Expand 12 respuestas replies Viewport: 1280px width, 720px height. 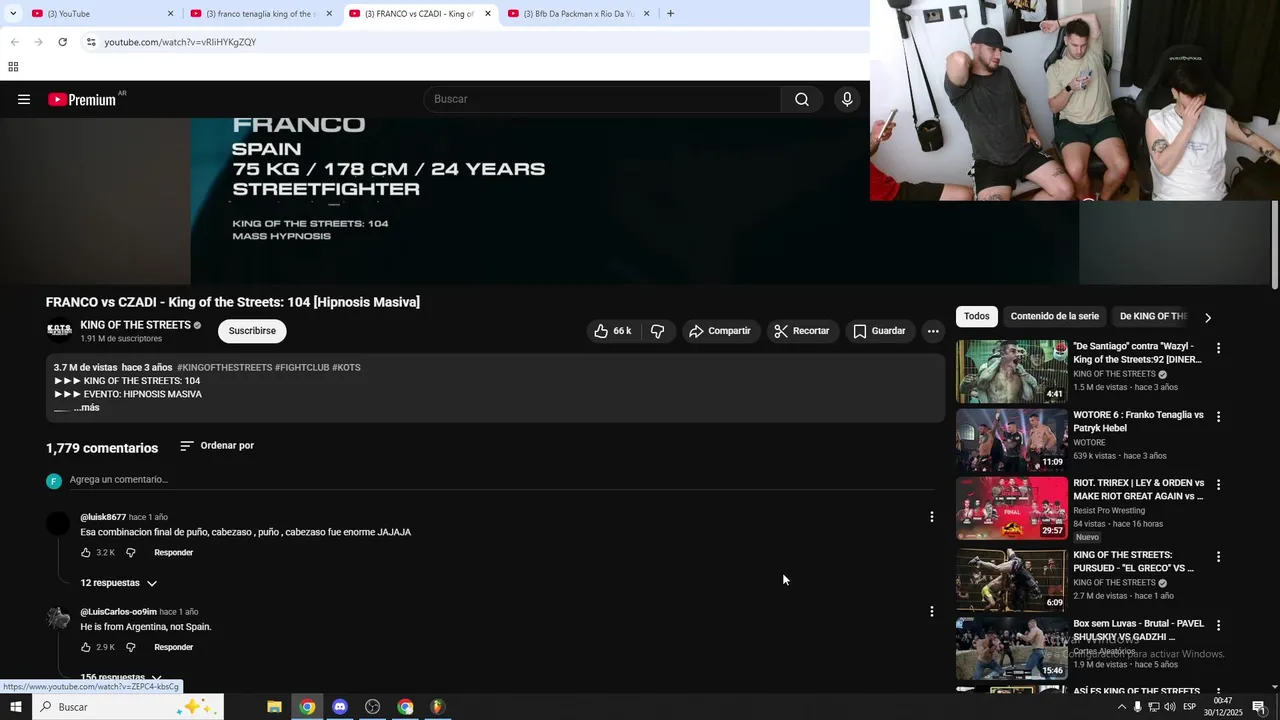point(119,583)
